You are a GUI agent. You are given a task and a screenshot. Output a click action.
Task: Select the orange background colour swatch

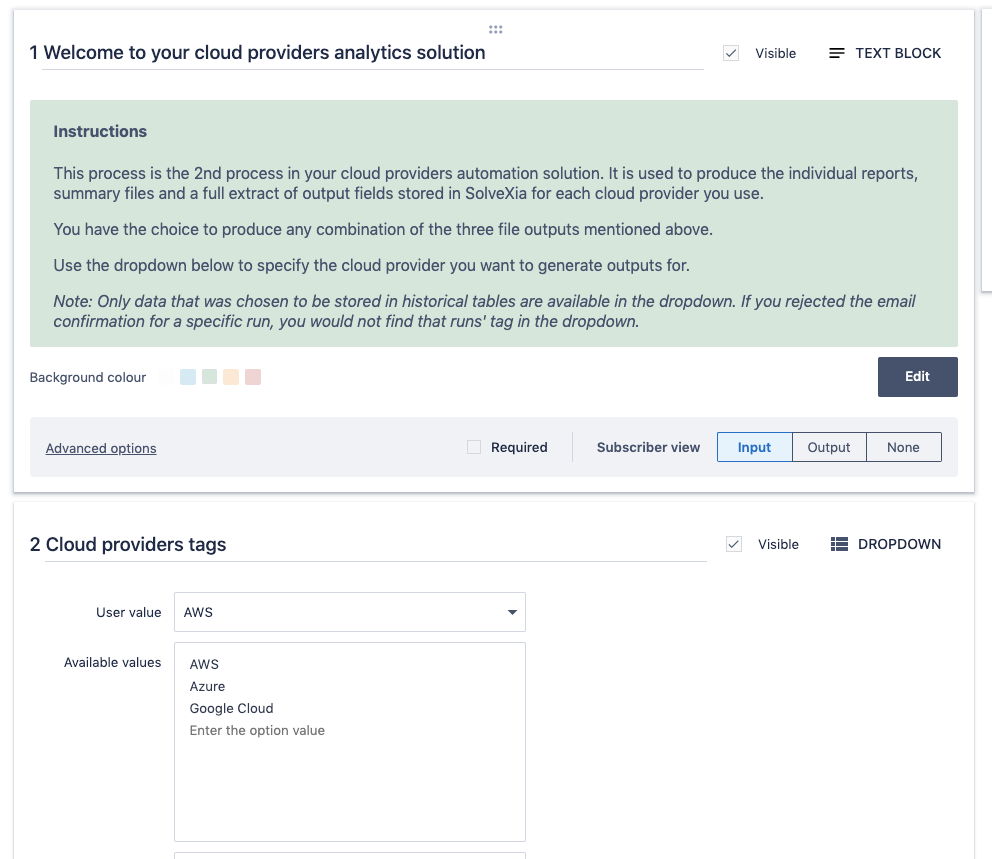pyautogui.click(x=231, y=377)
